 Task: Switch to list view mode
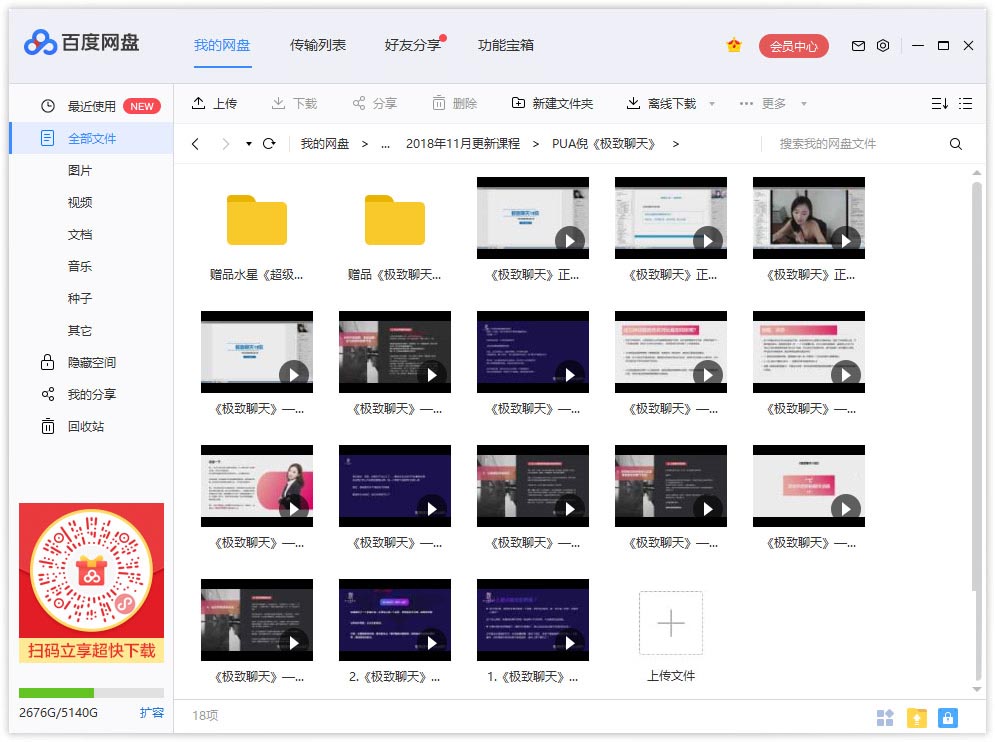point(965,104)
